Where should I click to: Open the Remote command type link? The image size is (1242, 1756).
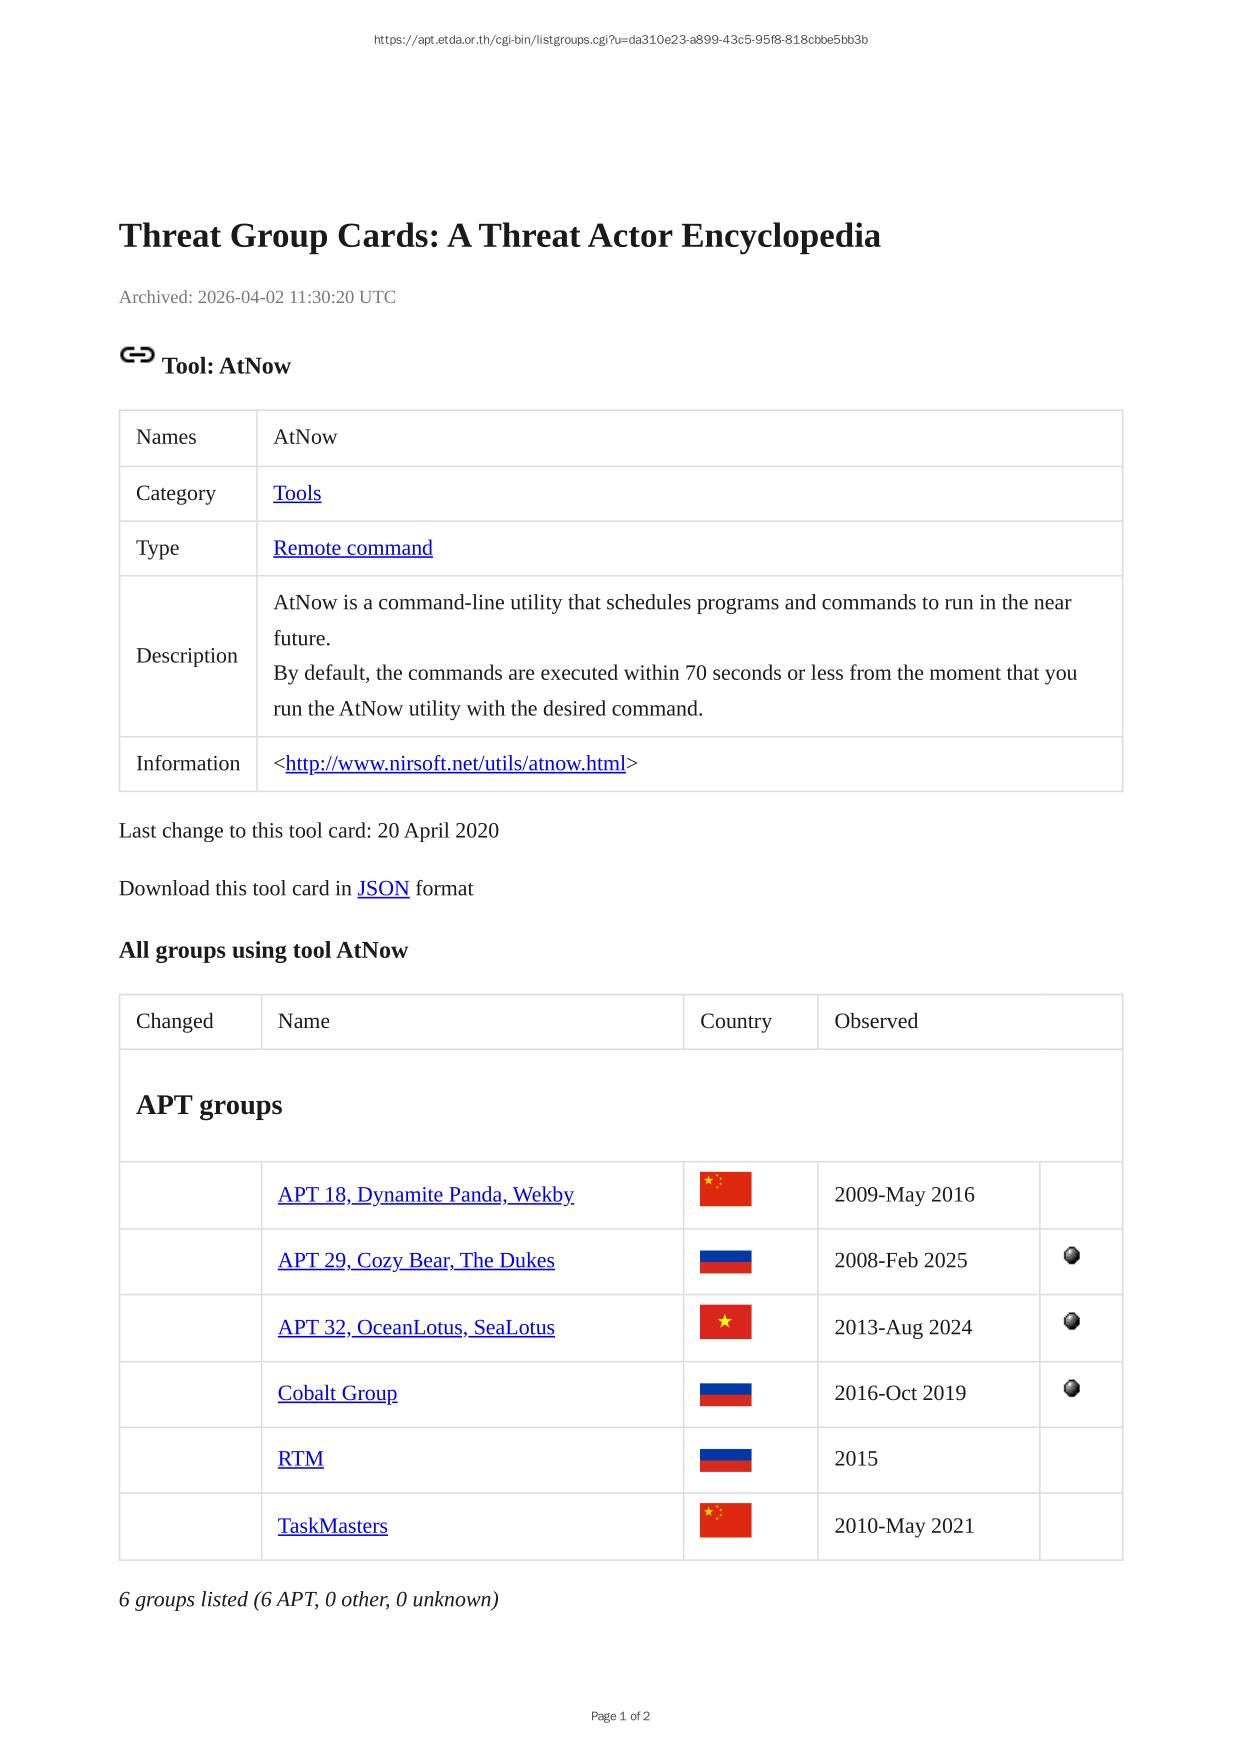353,548
